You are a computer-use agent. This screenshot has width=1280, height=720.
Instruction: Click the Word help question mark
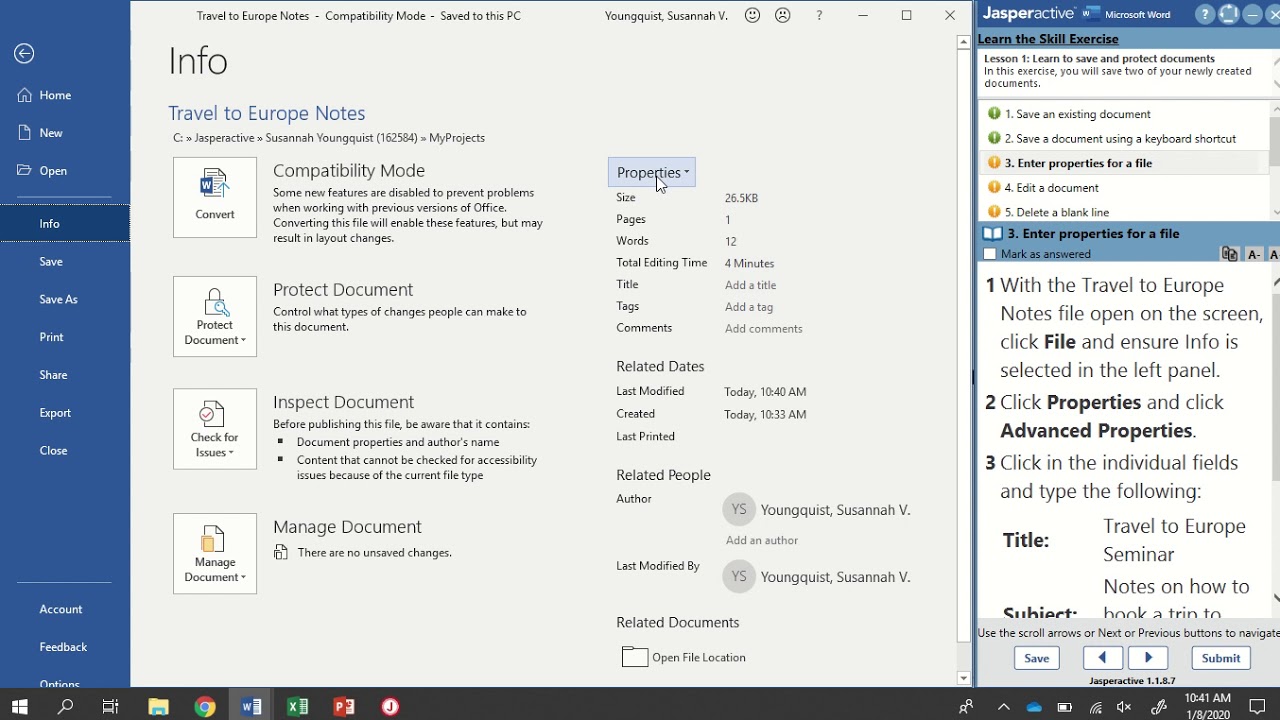tap(819, 15)
